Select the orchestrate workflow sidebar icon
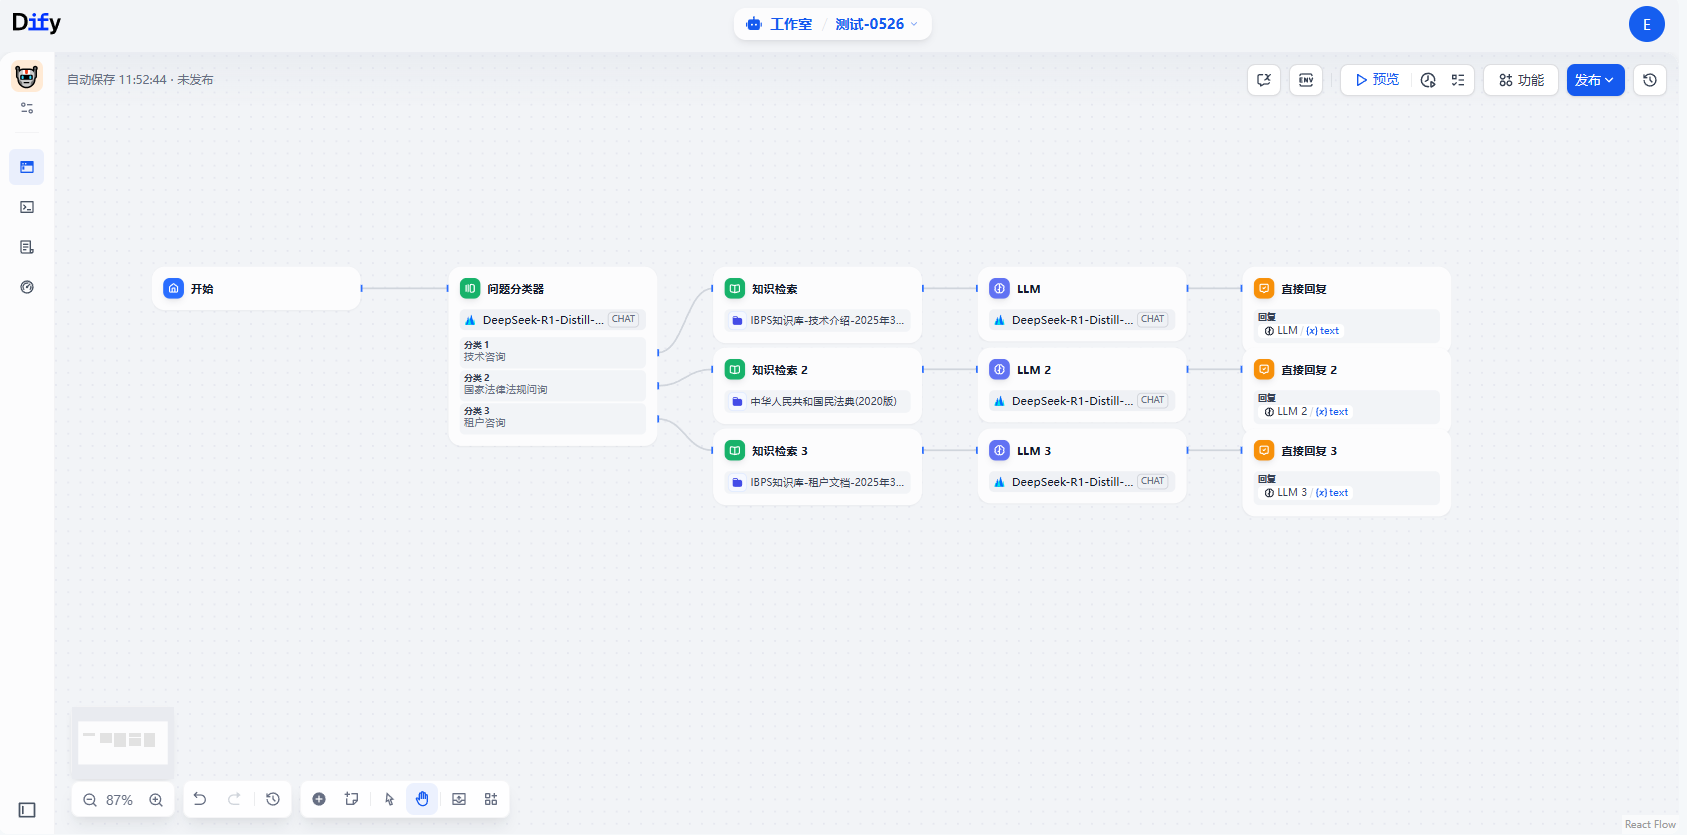1687x835 pixels. click(x=27, y=167)
